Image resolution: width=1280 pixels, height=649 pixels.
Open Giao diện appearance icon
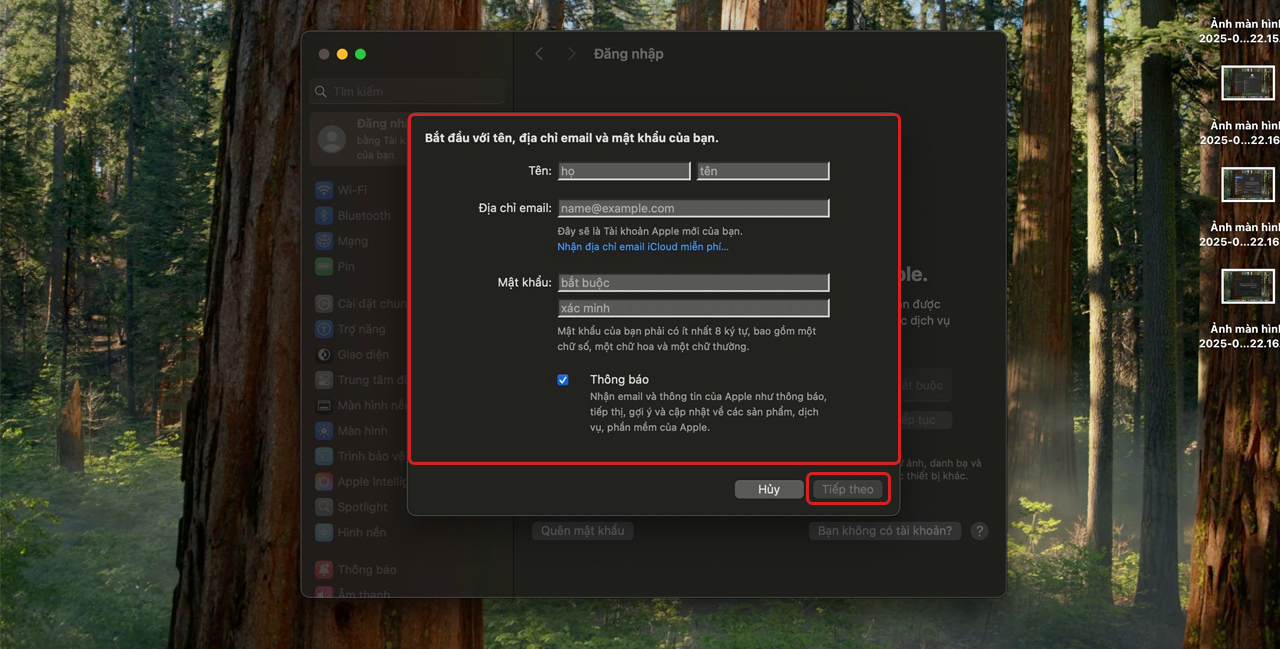coord(324,354)
